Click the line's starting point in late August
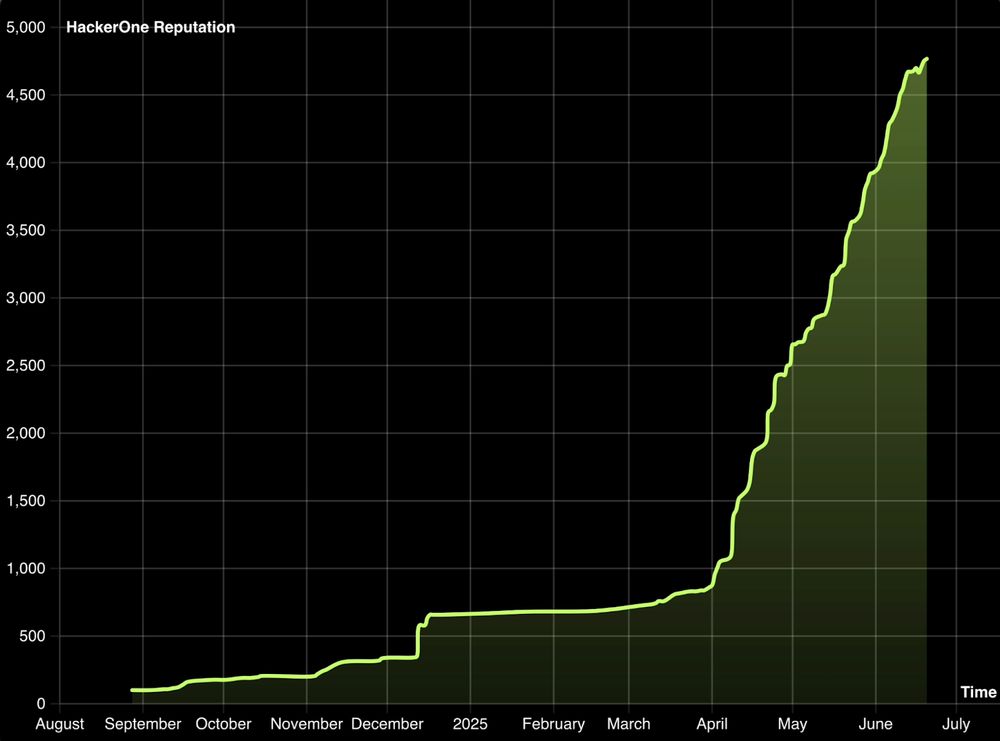The image size is (1000, 741). click(132, 690)
